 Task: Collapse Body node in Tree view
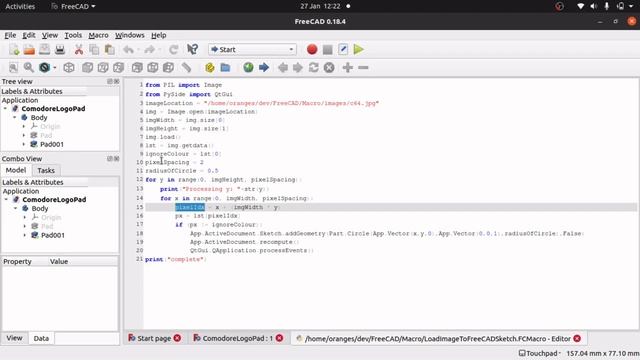(x=15, y=118)
